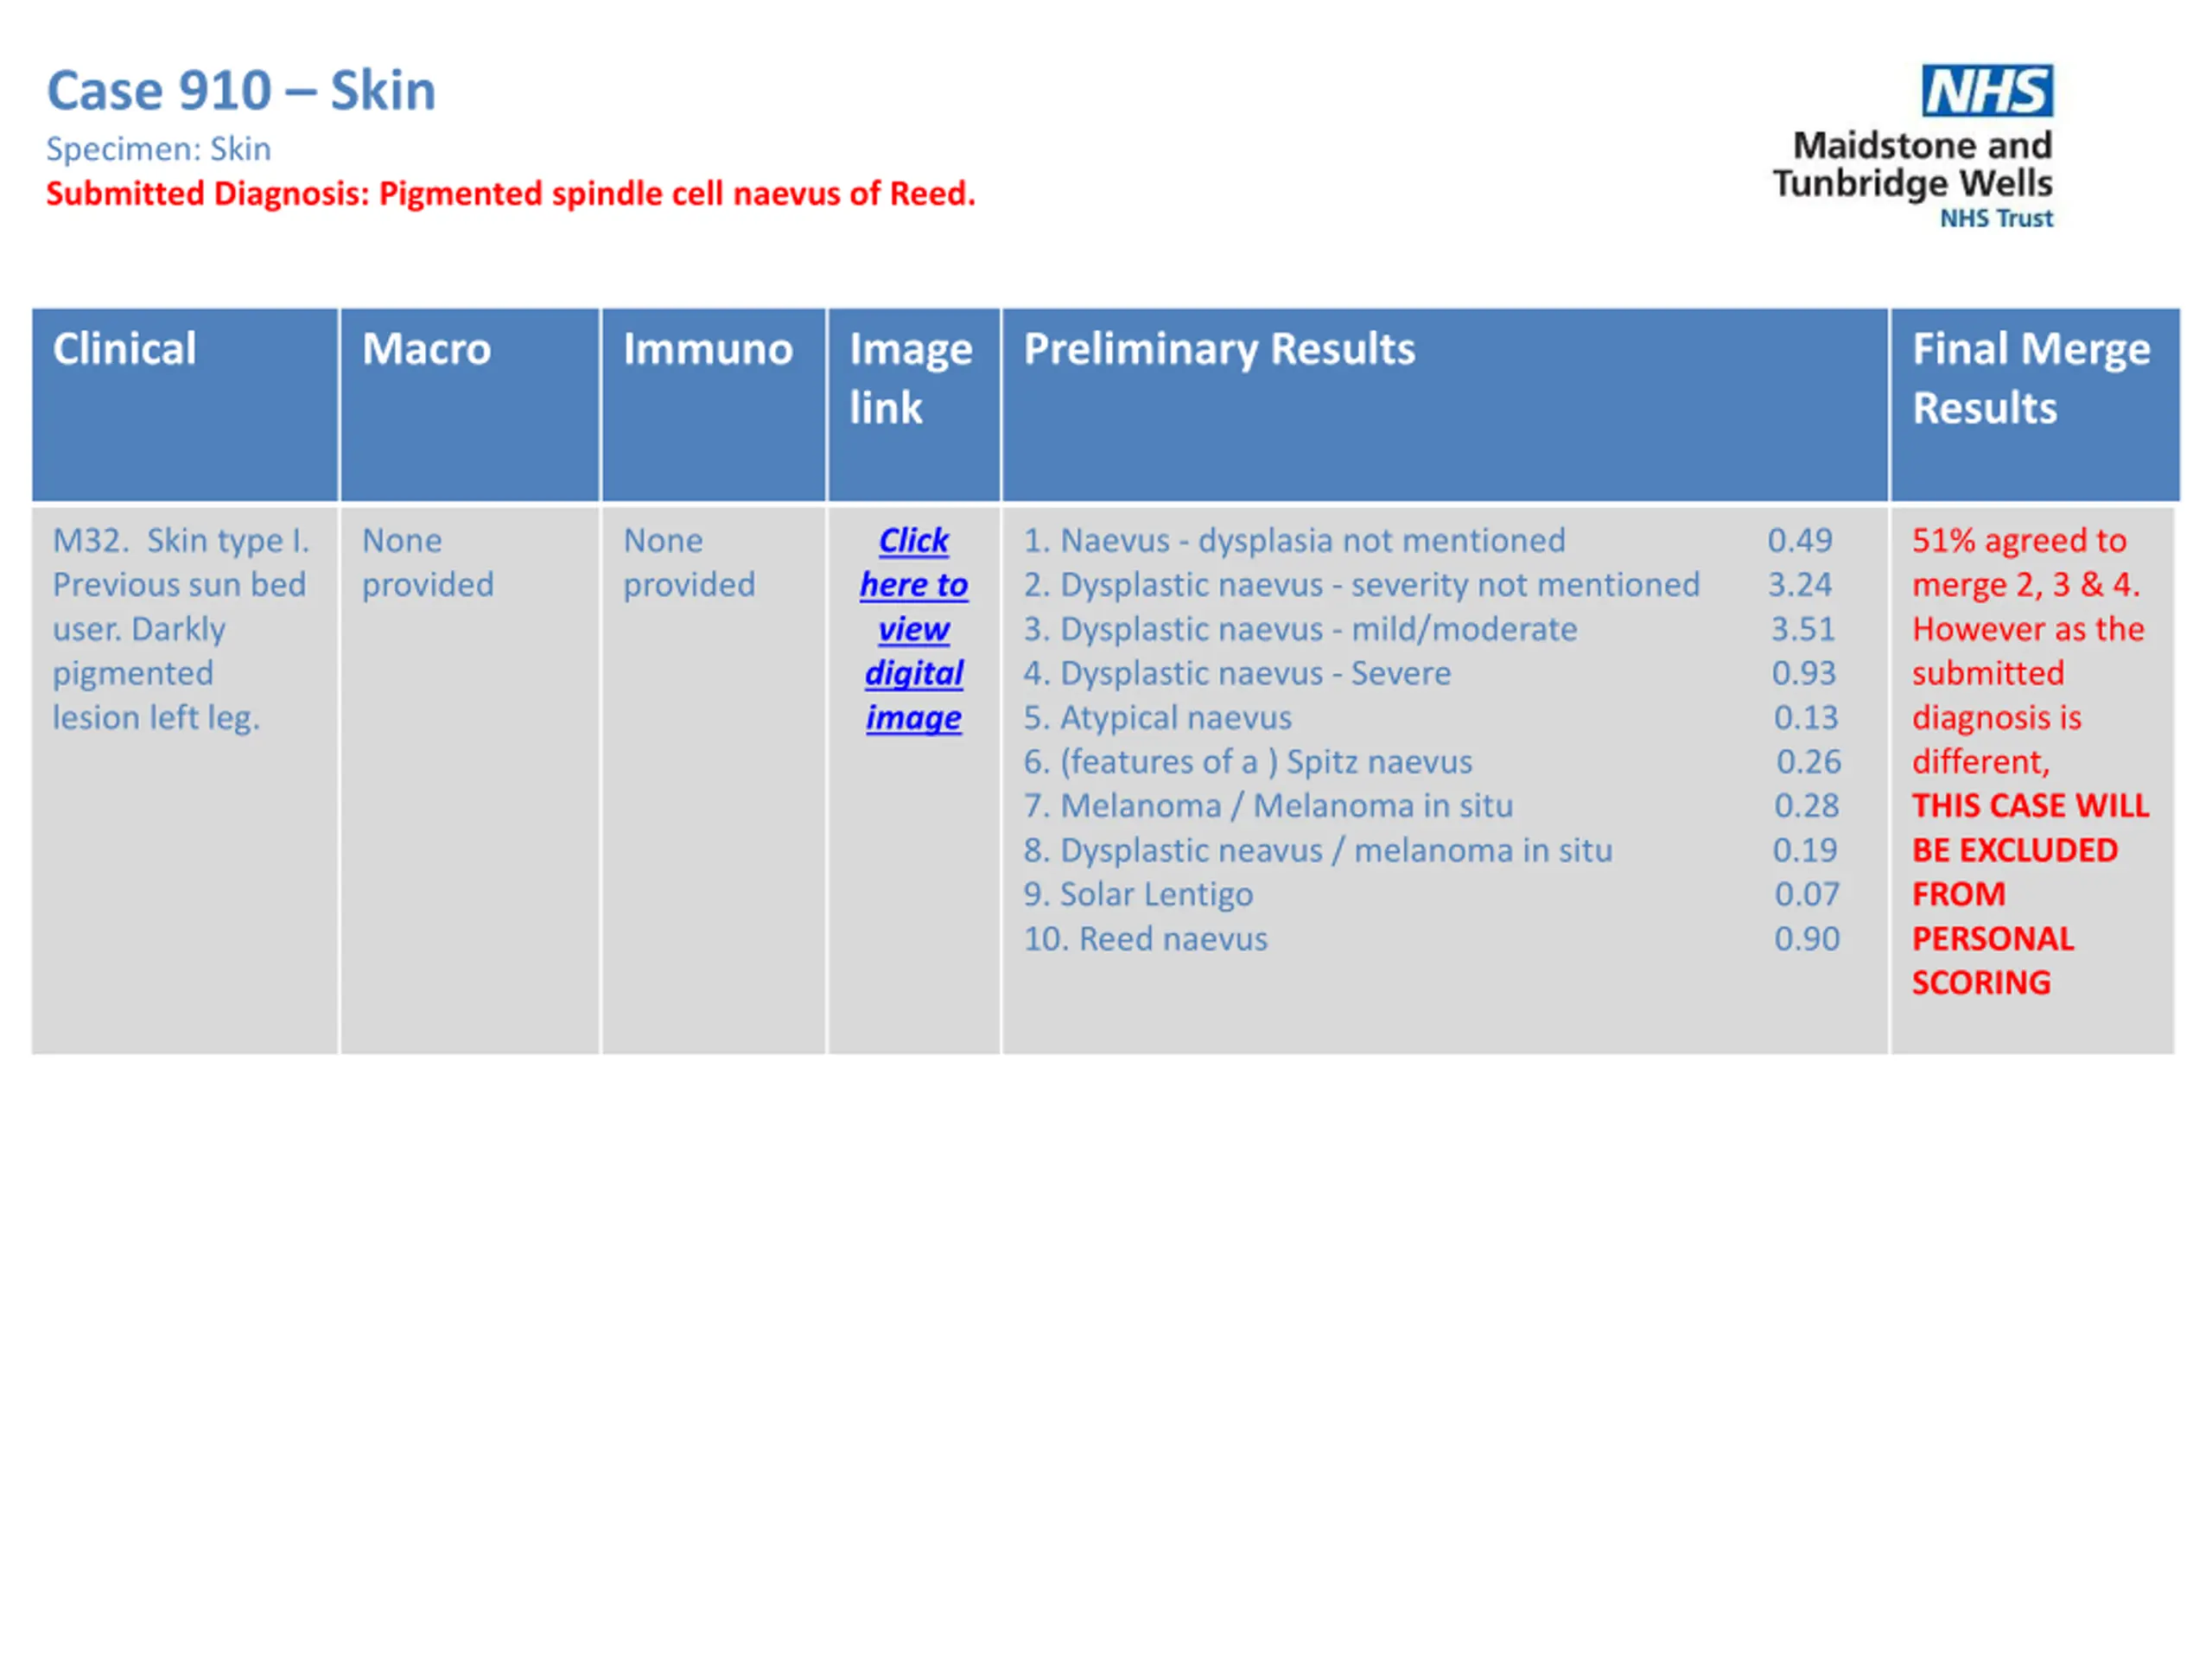Click the 'Macro' column header
2212x1659 pixels.
(470, 404)
